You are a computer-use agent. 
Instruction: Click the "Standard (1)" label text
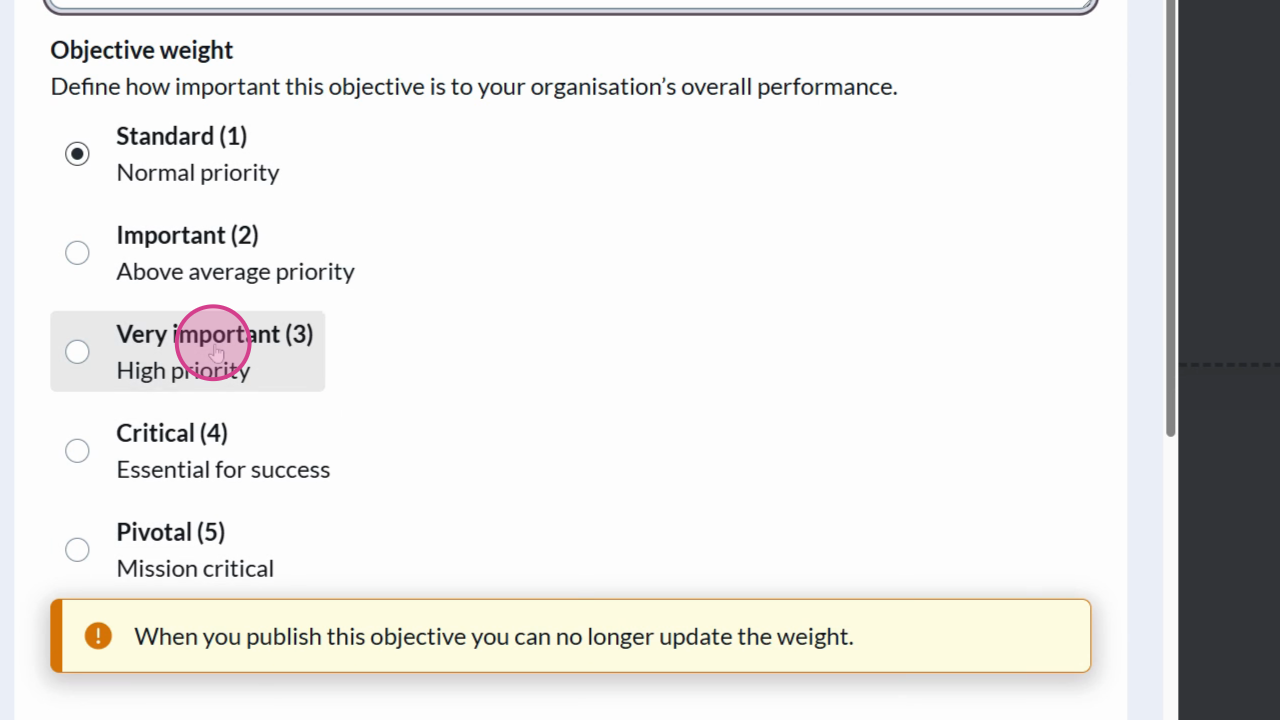181,136
